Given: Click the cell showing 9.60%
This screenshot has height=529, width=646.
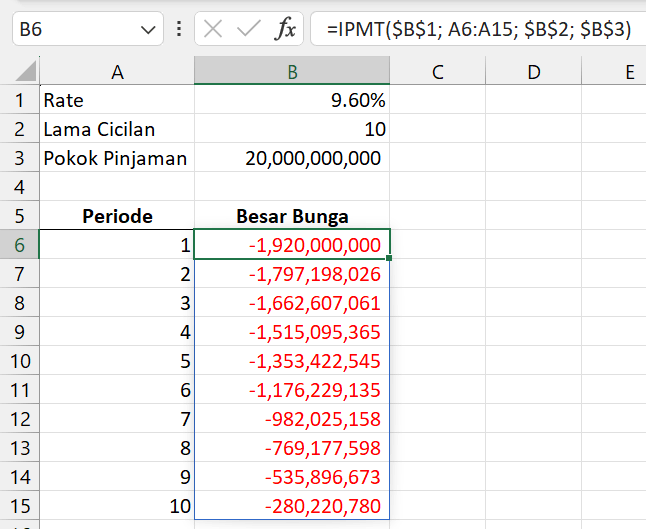Looking at the screenshot, I should (292, 100).
